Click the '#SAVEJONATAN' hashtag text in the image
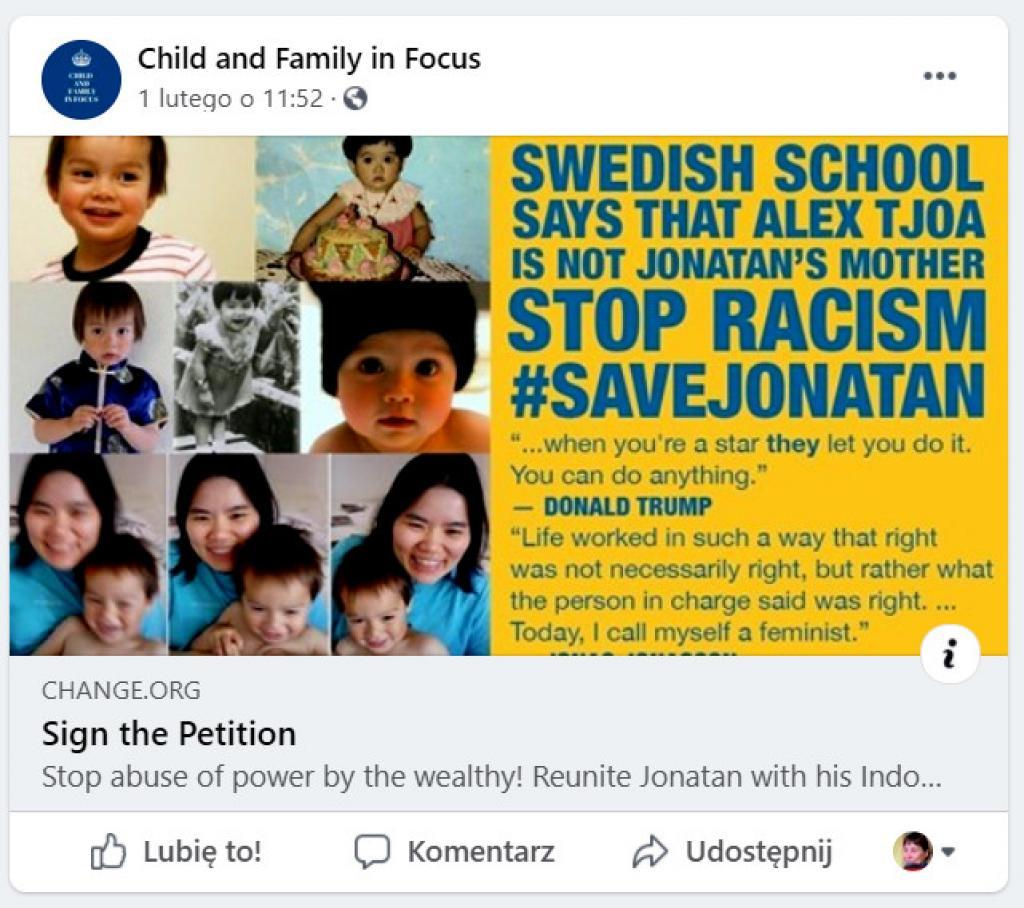The height and width of the screenshot is (908, 1024). point(747,389)
